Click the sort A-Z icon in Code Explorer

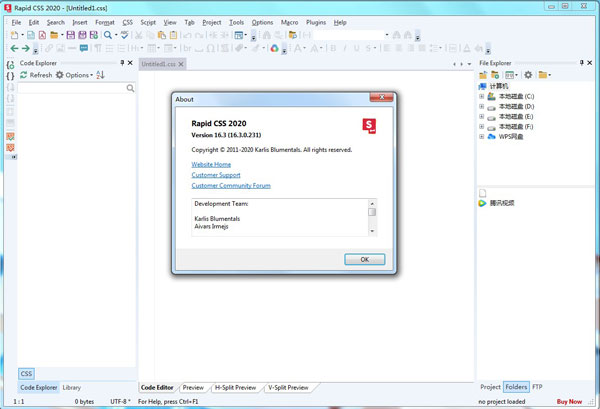[100, 75]
